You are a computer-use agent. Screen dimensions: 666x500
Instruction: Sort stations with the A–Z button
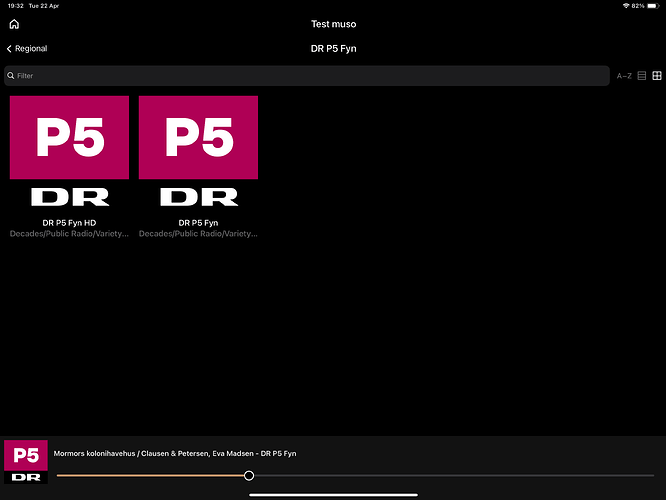coord(624,76)
